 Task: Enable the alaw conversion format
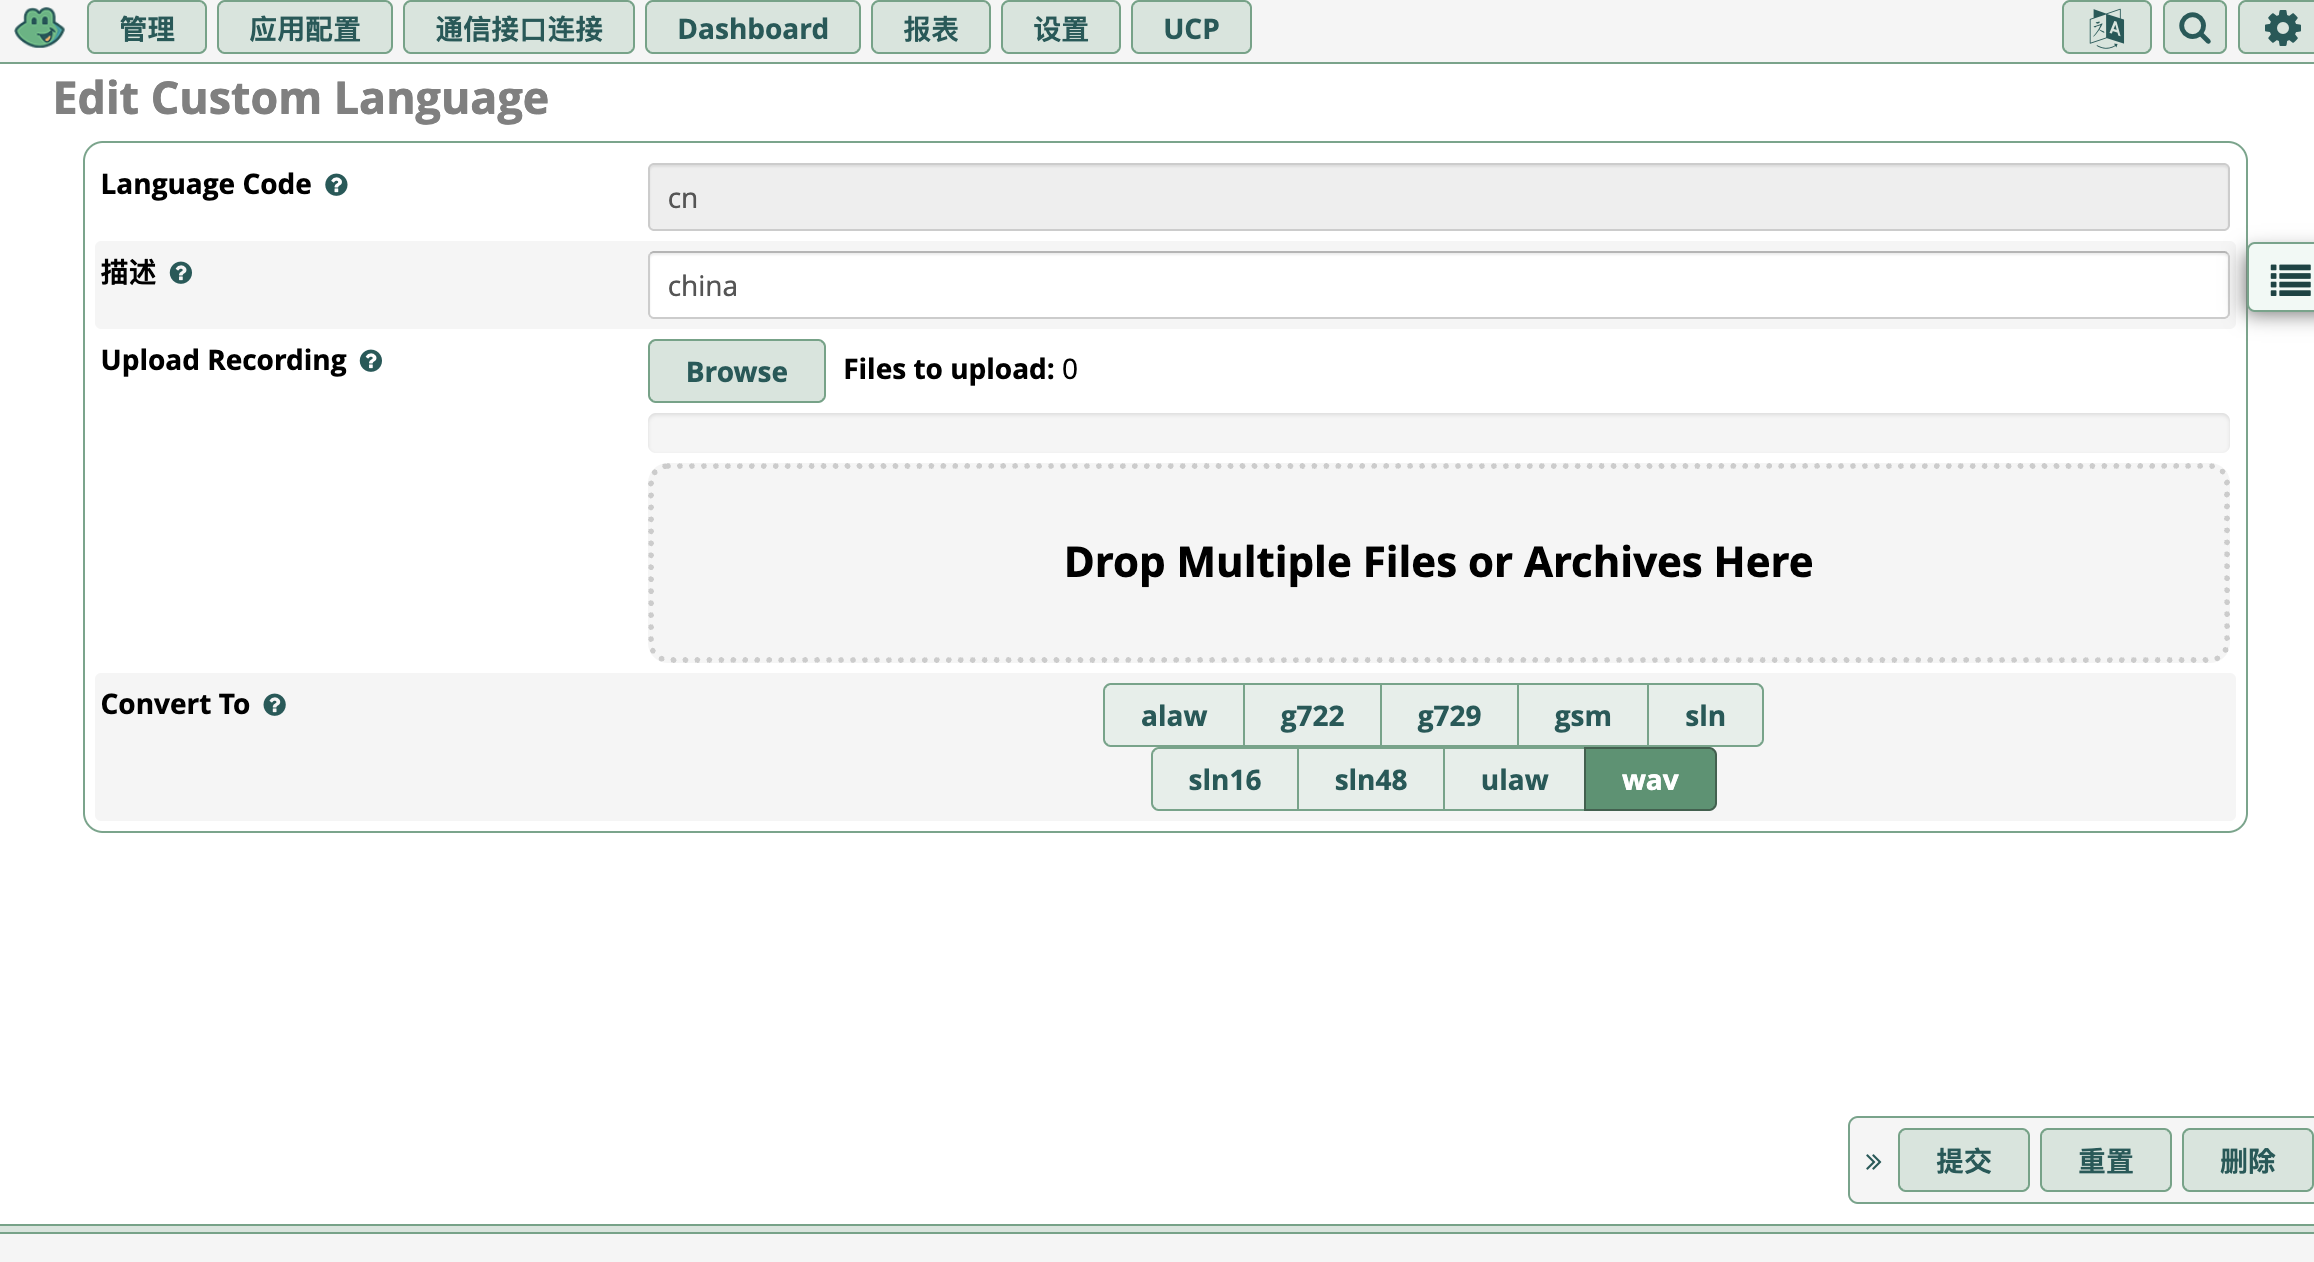point(1173,715)
